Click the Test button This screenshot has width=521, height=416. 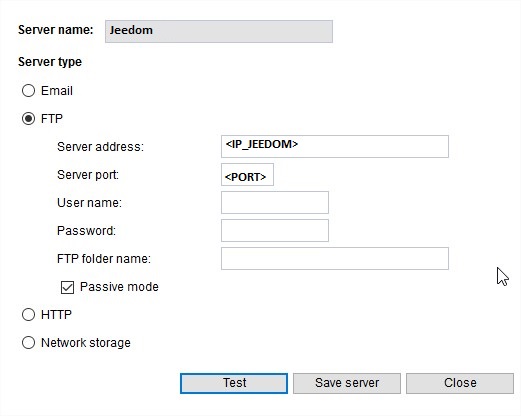234,383
